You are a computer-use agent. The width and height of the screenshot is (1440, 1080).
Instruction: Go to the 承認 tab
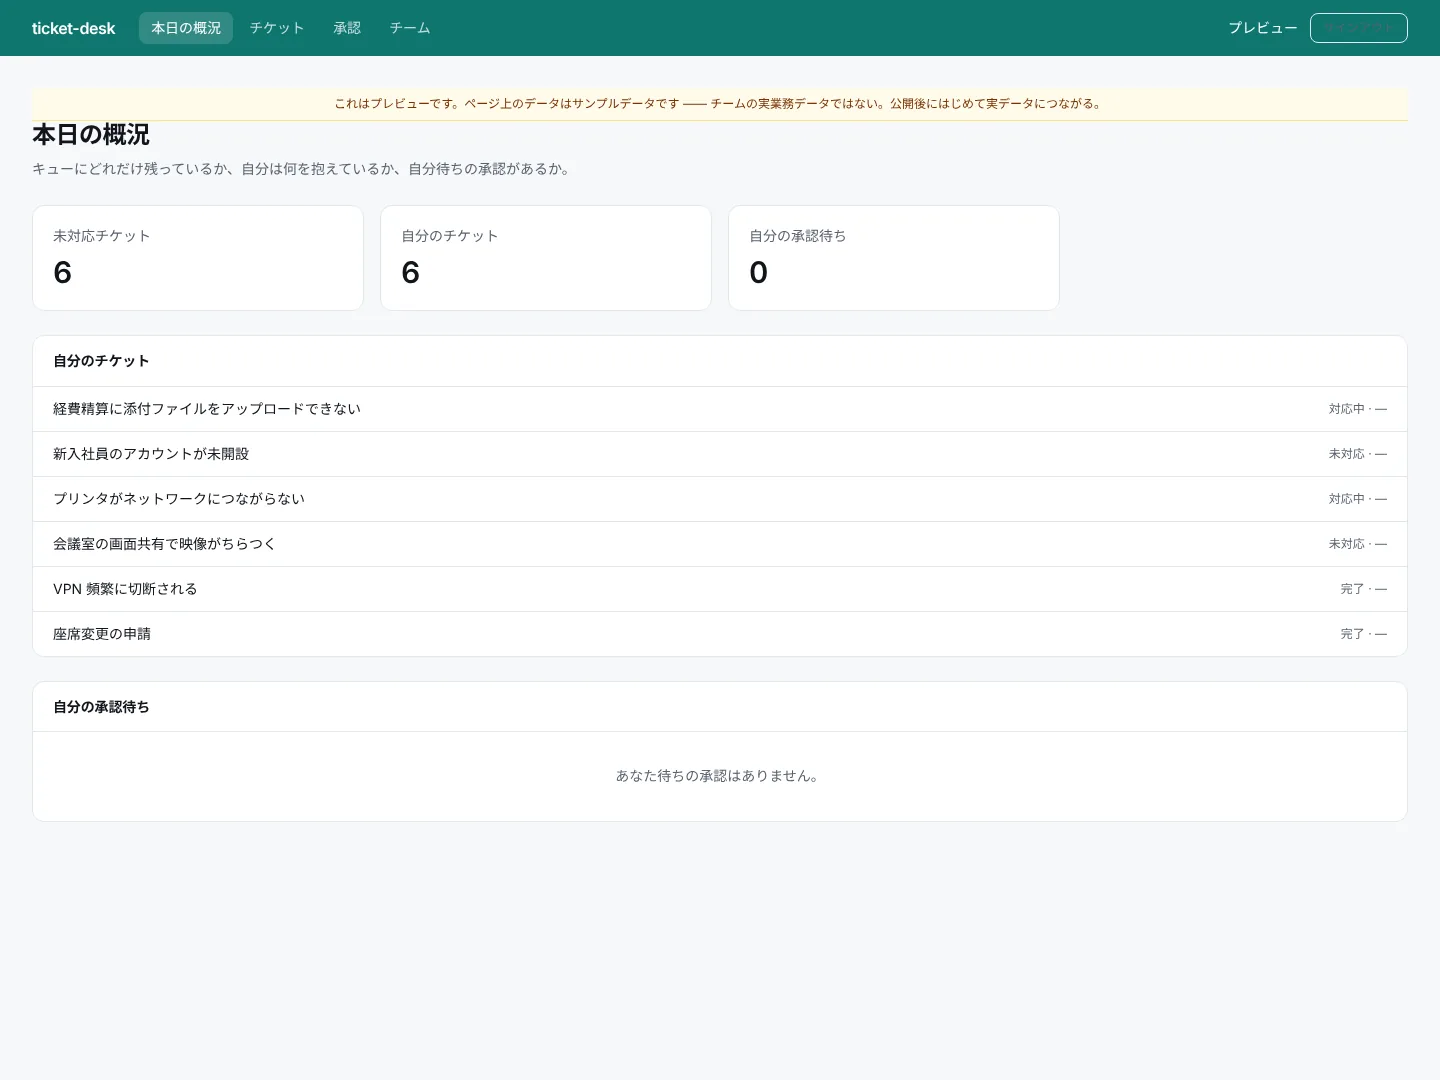[347, 28]
